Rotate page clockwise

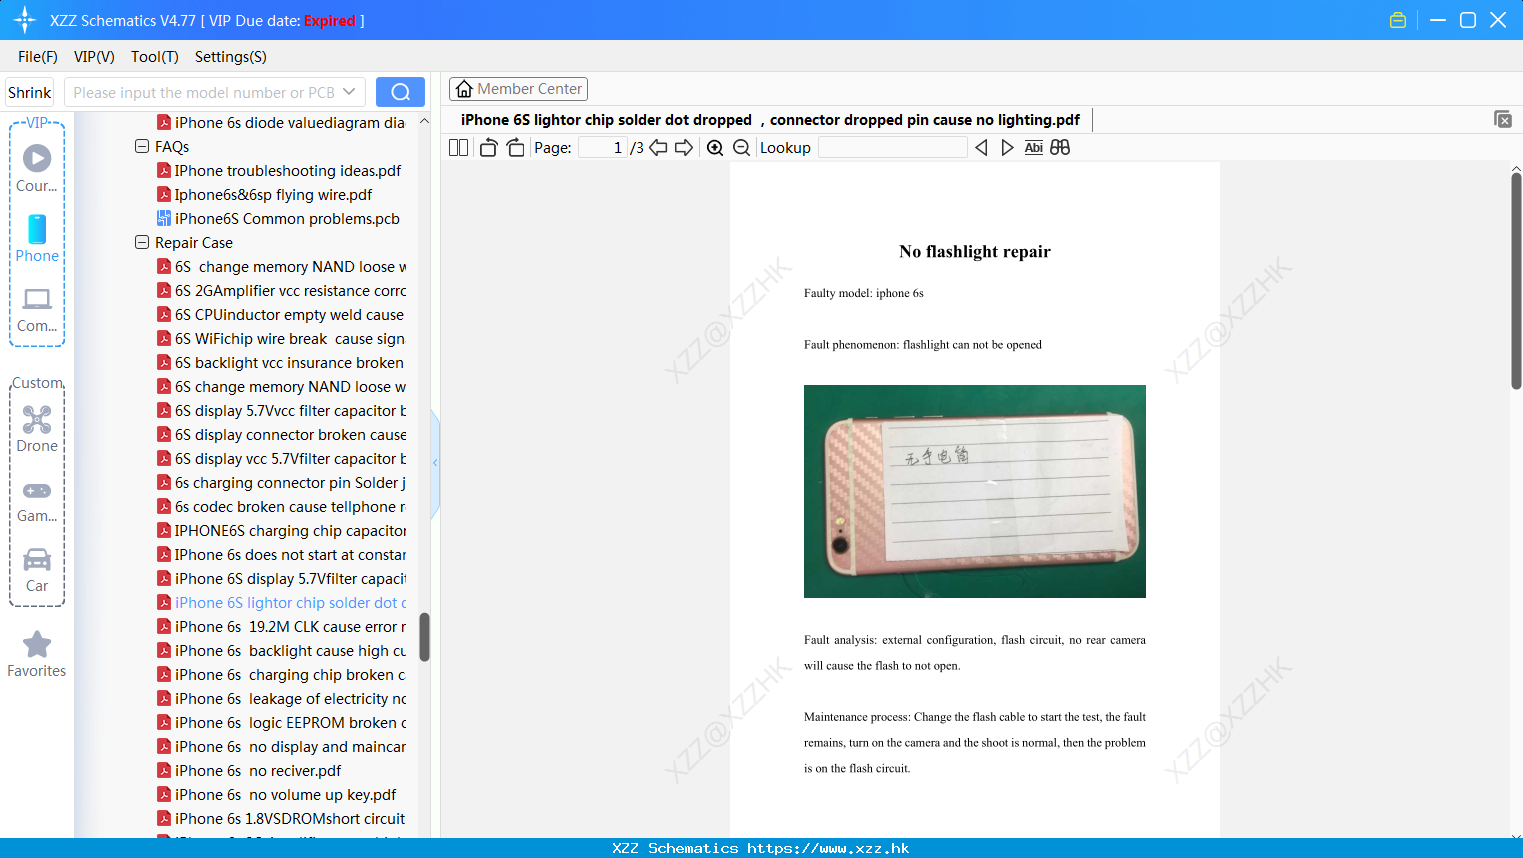pyautogui.click(x=515, y=148)
